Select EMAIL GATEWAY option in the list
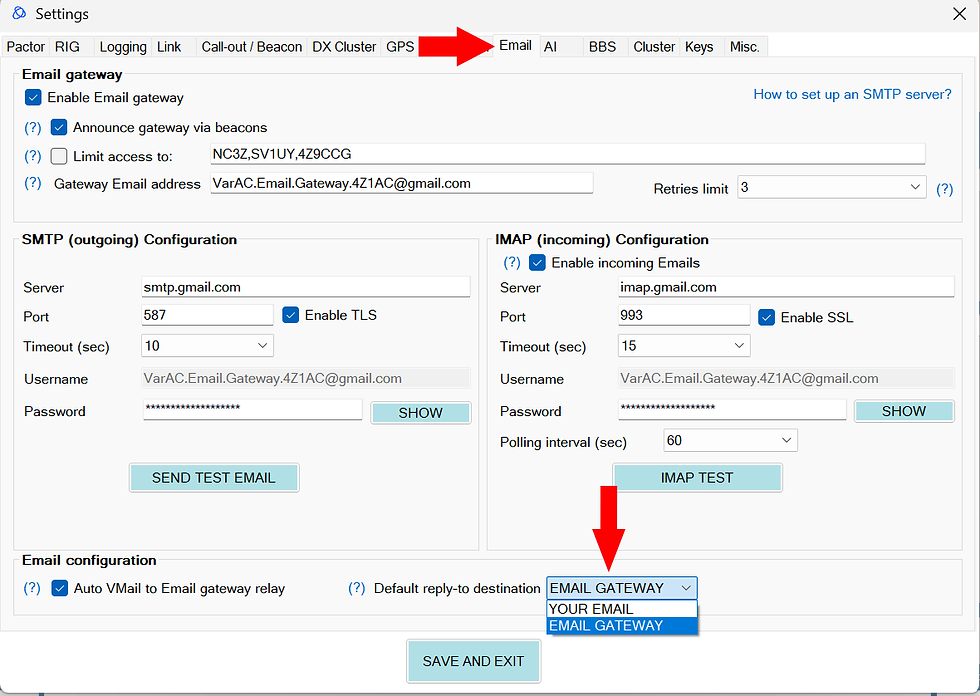 (x=621, y=625)
